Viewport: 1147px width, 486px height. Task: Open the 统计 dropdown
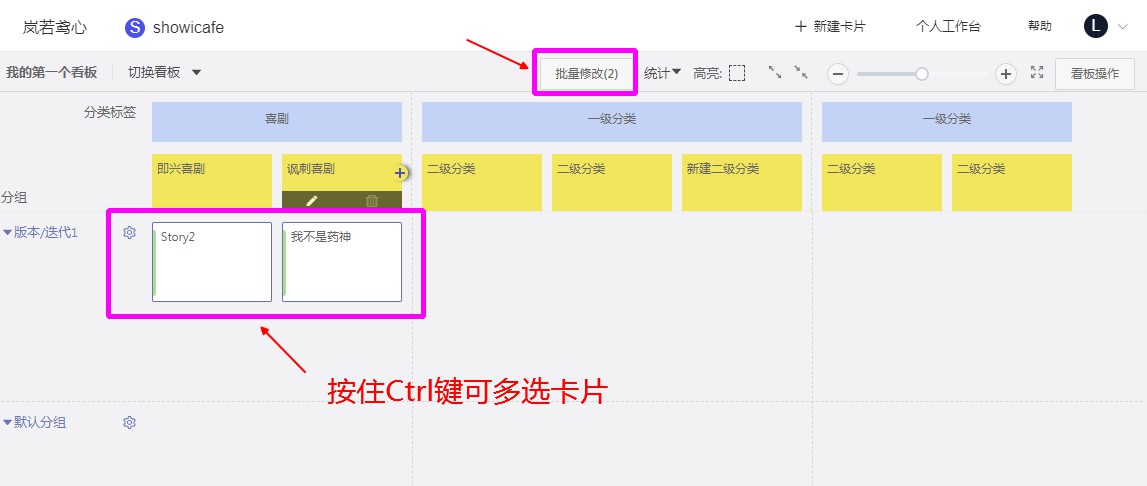662,72
